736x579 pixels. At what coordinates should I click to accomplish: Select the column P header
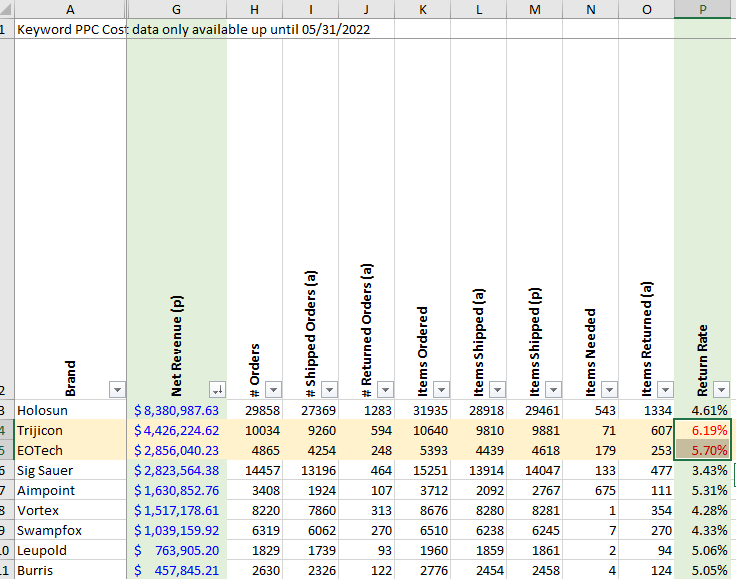703,8
